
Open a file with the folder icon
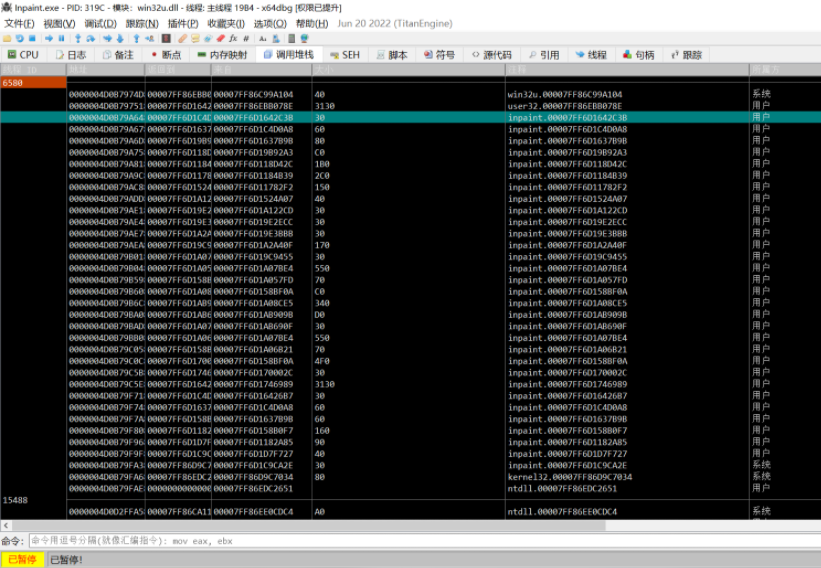coord(7,38)
